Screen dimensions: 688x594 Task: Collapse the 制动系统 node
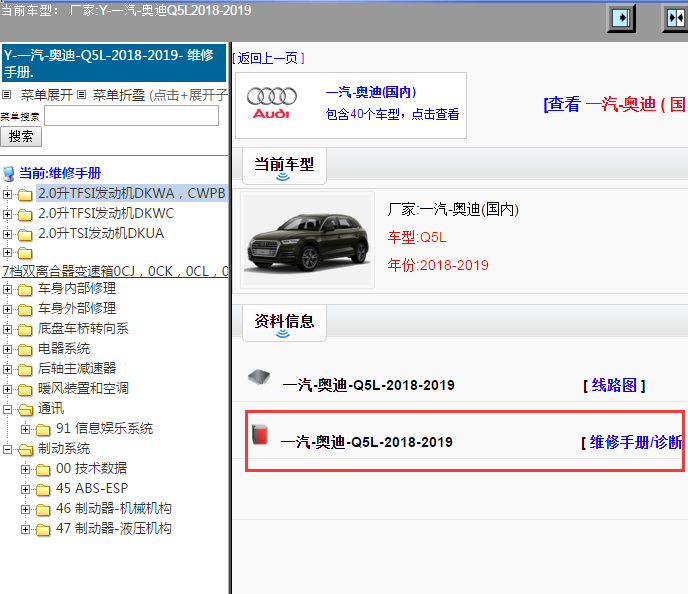tap(7, 449)
